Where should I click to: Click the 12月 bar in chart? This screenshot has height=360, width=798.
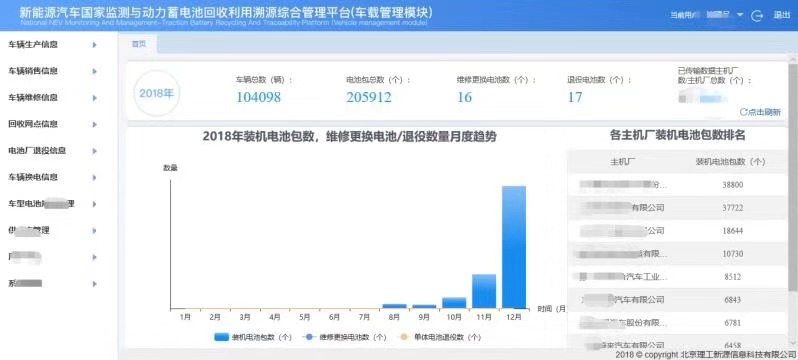pos(514,247)
